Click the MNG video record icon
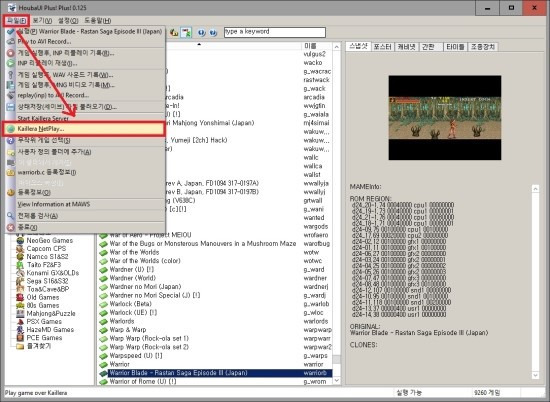The image size is (550, 402). 11,85
